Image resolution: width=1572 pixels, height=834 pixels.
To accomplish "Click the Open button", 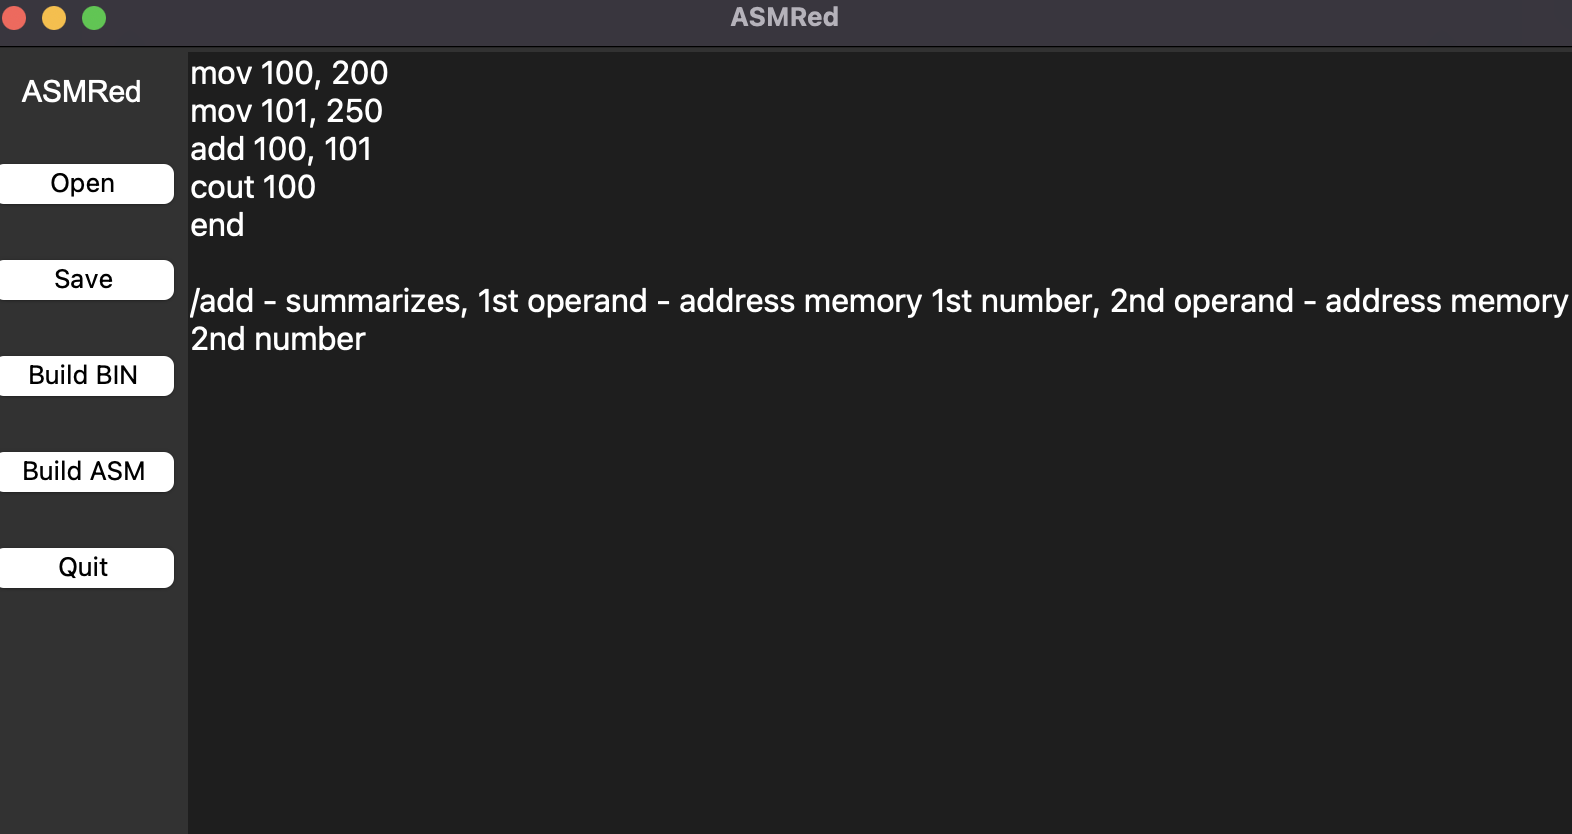I will [x=84, y=184].
